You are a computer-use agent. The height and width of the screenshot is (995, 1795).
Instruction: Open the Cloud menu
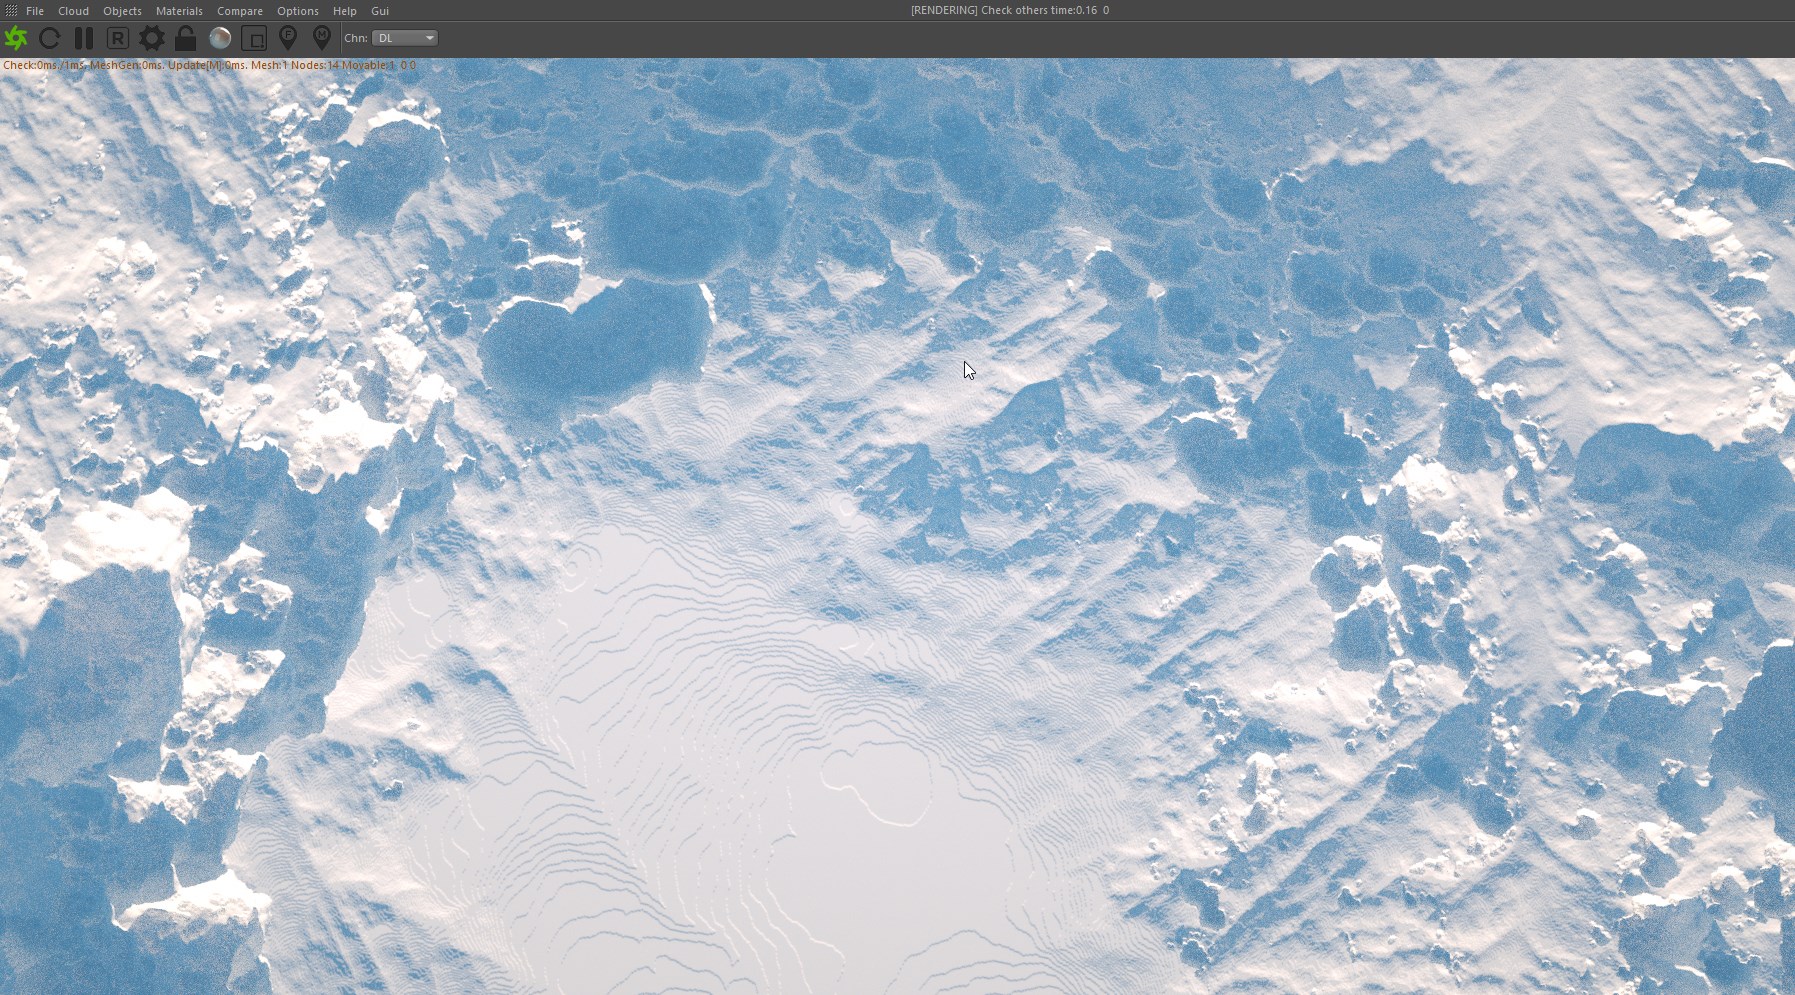73,11
